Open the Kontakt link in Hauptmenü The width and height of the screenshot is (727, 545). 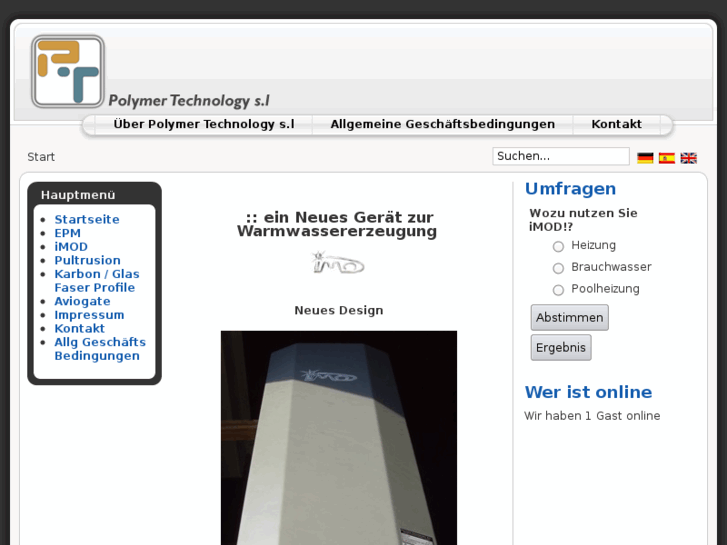tap(79, 328)
